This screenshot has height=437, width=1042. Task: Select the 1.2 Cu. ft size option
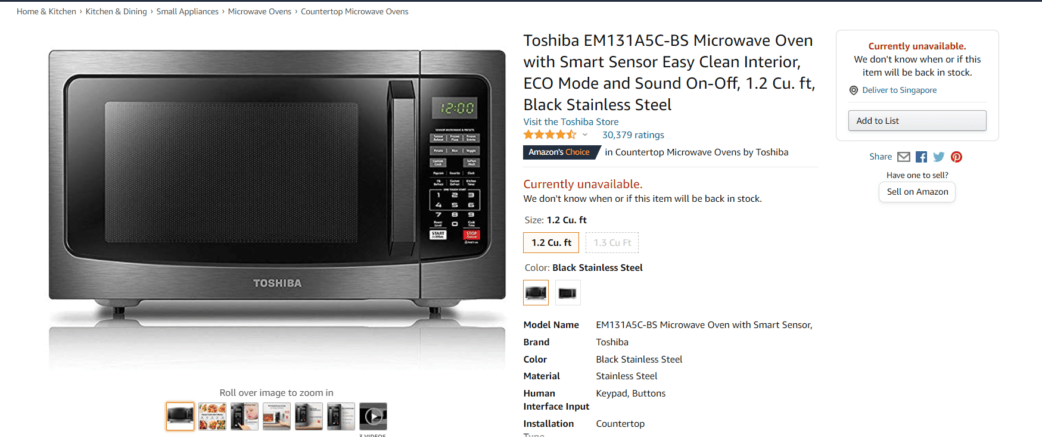point(551,242)
